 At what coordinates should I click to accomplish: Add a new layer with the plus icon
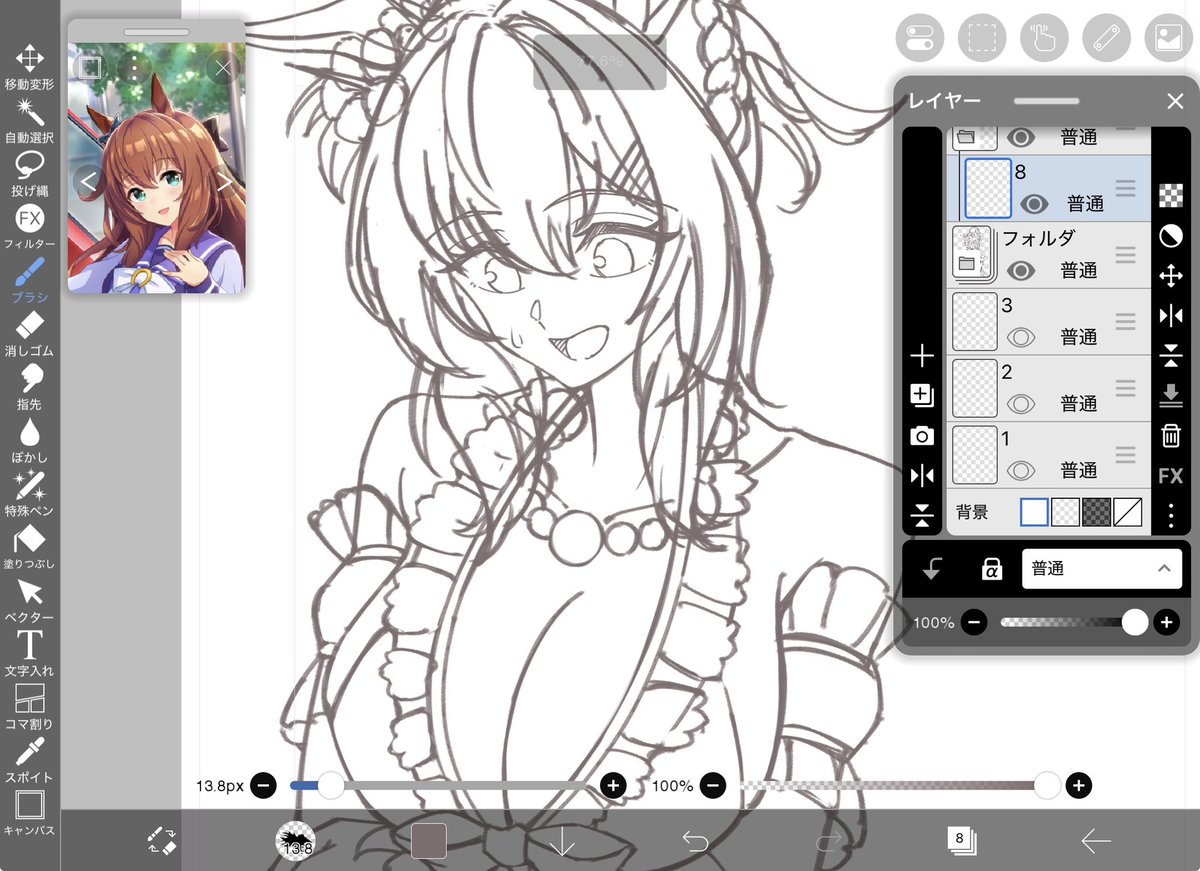click(x=922, y=356)
